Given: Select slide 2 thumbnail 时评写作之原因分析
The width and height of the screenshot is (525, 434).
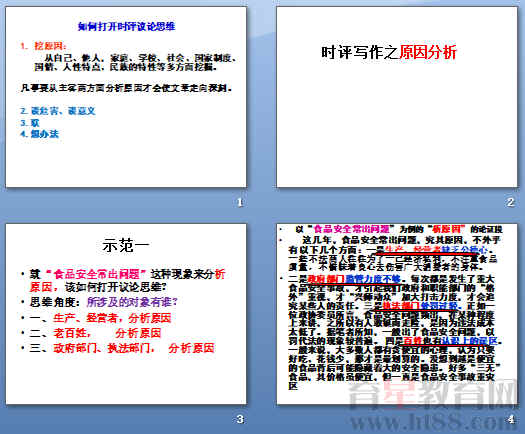Looking at the screenshot, I should click(397, 97).
